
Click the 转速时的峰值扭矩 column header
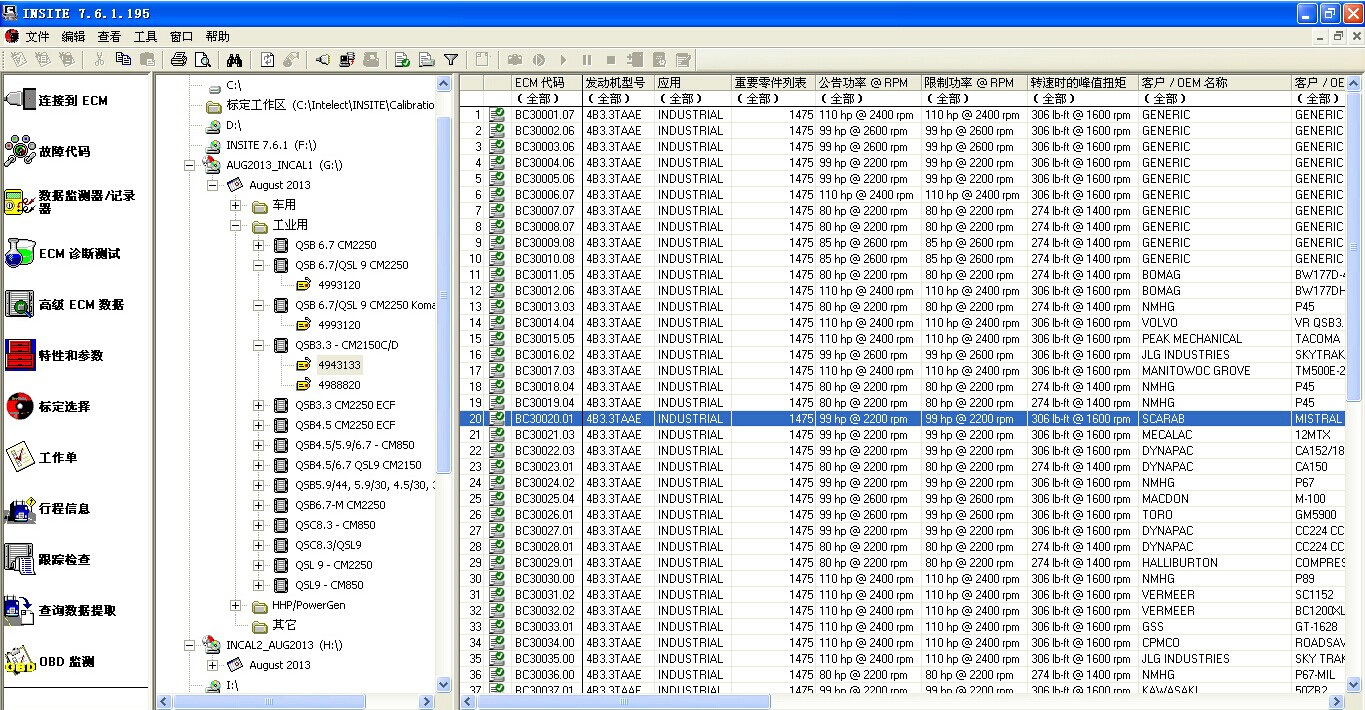[1083, 83]
